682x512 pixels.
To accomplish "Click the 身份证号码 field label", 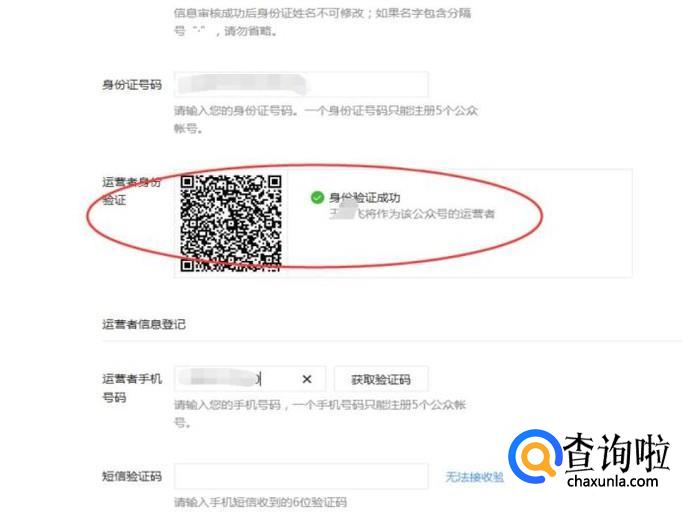I will click(x=132, y=85).
